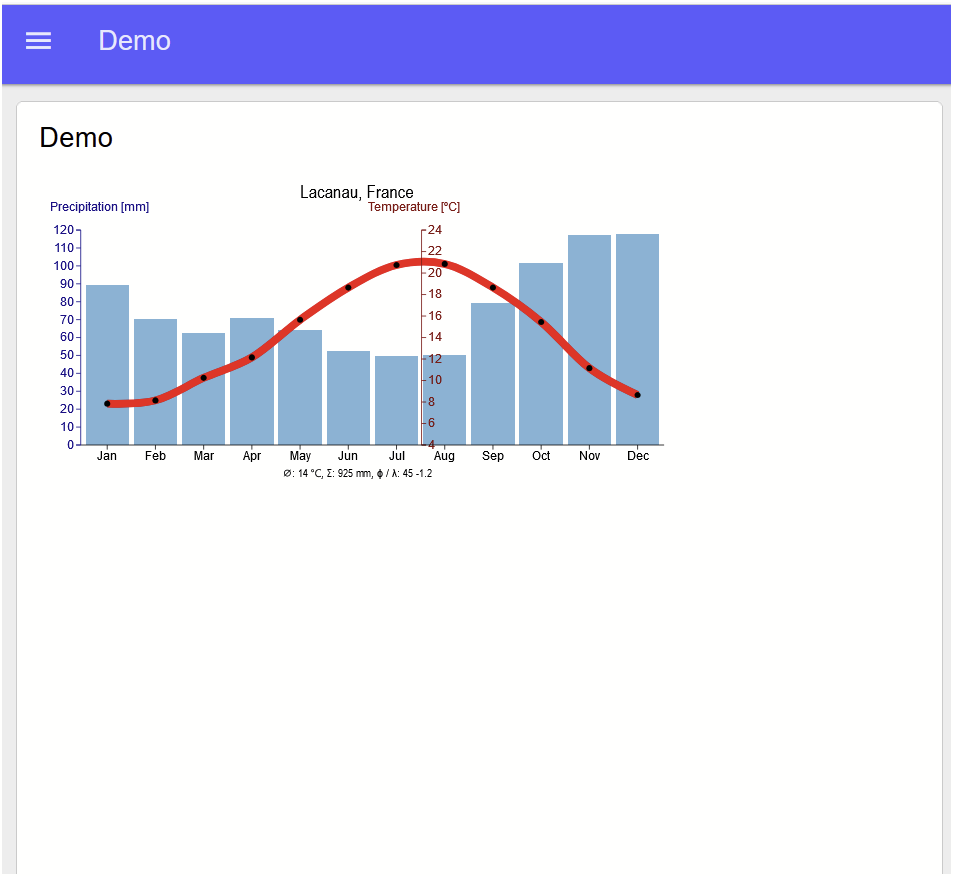This screenshot has height=876, width=953.
Task: Click the September precipitation bar
Action: [493, 374]
